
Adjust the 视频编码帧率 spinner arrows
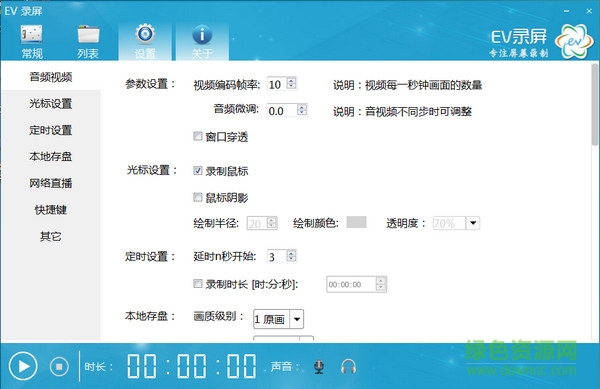click(292, 84)
